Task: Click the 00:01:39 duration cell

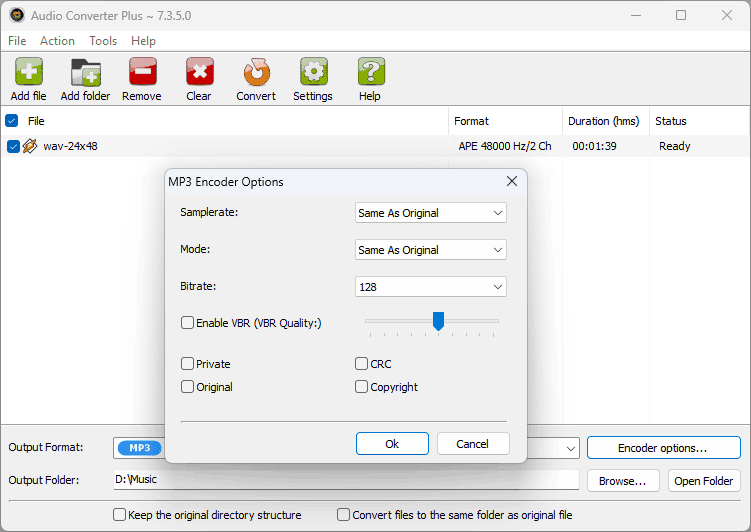Action: click(594, 146)
